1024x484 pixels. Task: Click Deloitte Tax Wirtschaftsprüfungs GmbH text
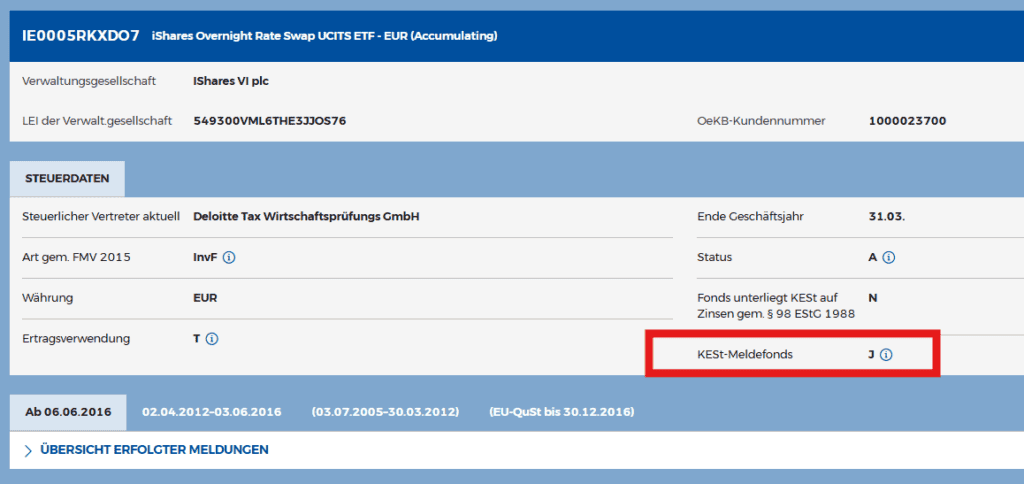(306, 216)
